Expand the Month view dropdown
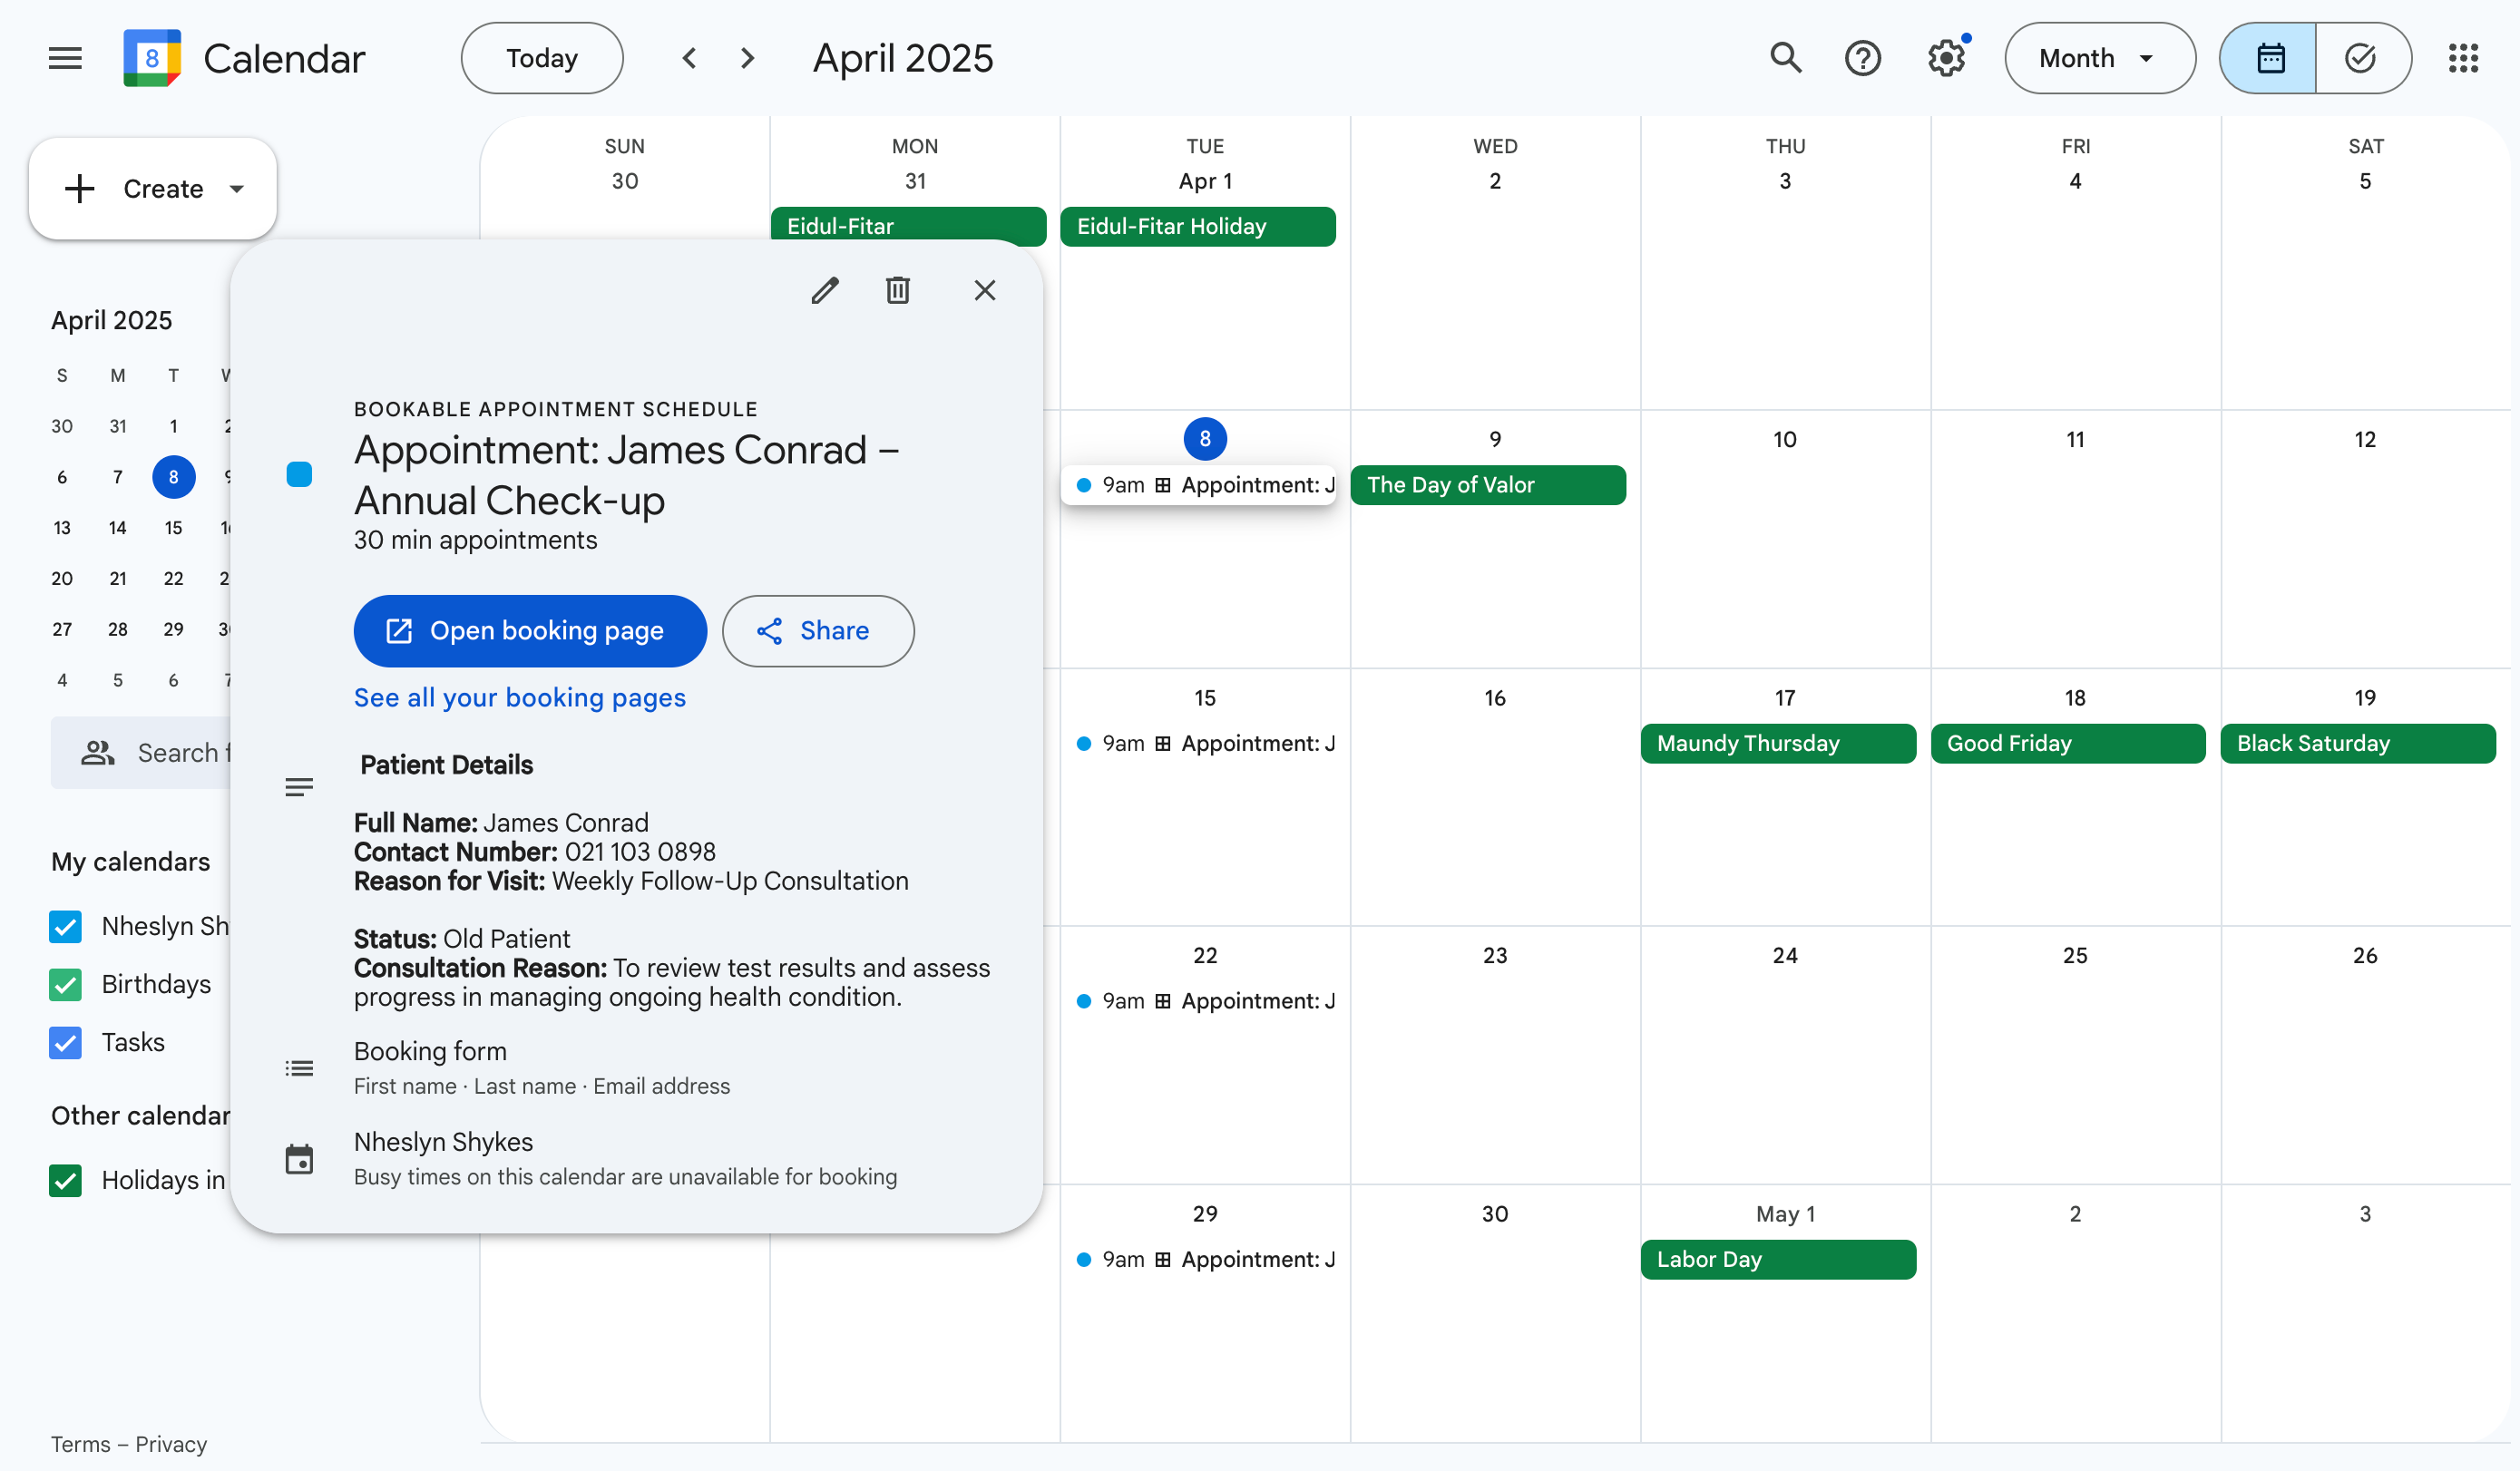Image resolution: width=2520 pixels, height=1471 pixels. (2098, 58)
